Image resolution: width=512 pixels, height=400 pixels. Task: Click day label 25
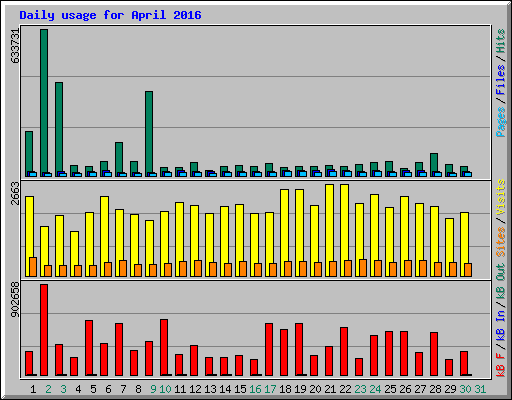pos(390,389)
